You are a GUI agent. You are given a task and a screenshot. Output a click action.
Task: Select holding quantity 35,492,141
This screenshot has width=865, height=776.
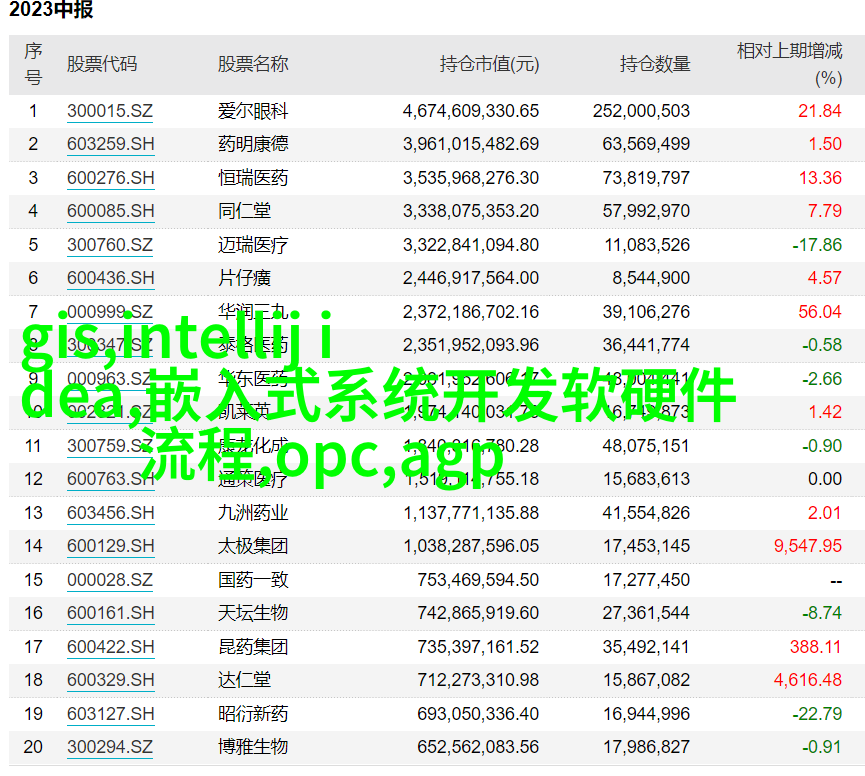click(646, 647)
